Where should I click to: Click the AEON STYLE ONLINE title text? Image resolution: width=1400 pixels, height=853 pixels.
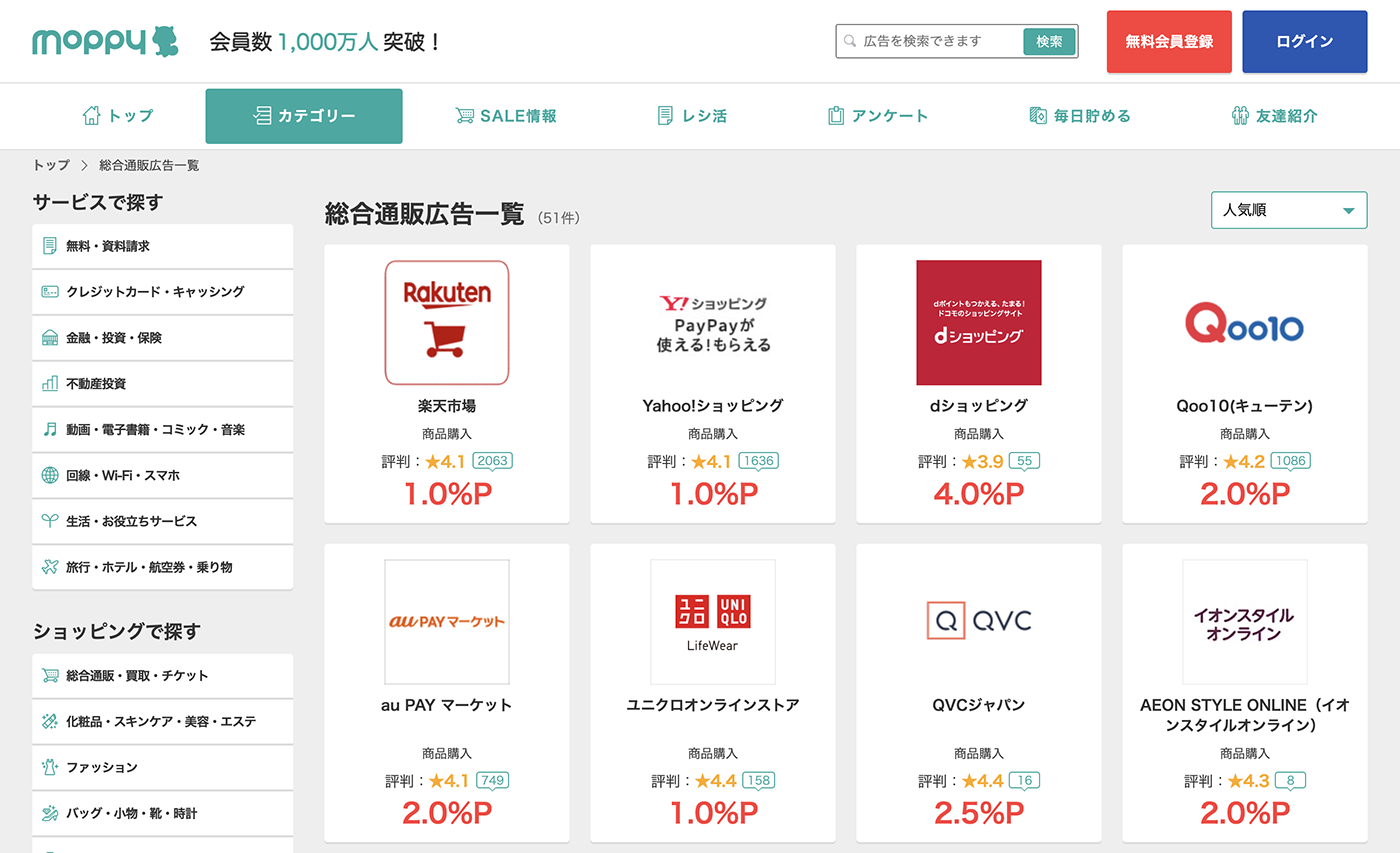pos(1245,714)
